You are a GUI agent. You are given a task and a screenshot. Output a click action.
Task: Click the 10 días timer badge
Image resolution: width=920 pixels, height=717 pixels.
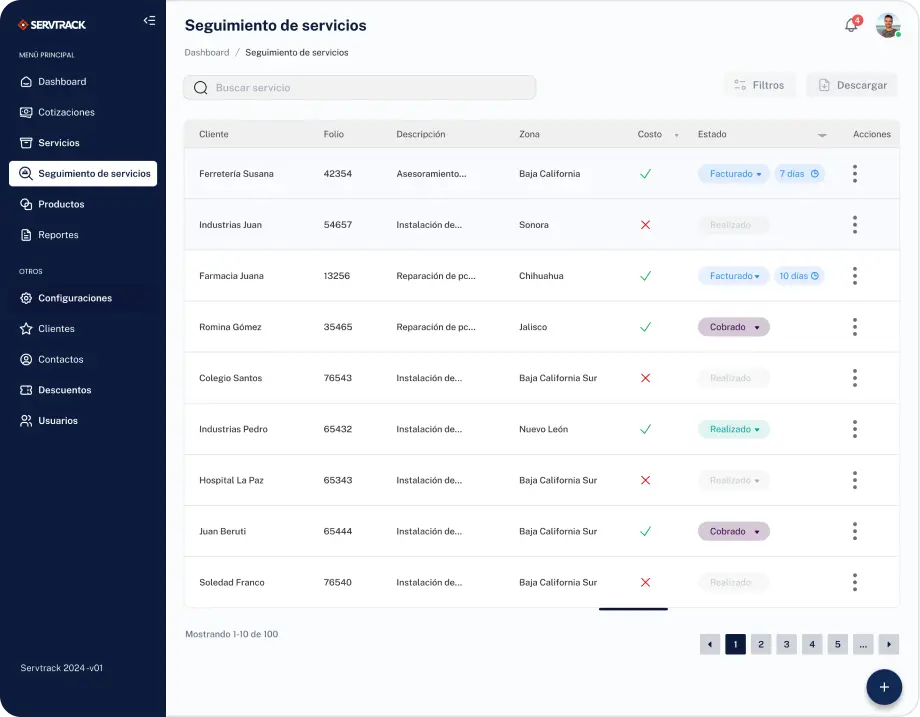tap(799, 276)
